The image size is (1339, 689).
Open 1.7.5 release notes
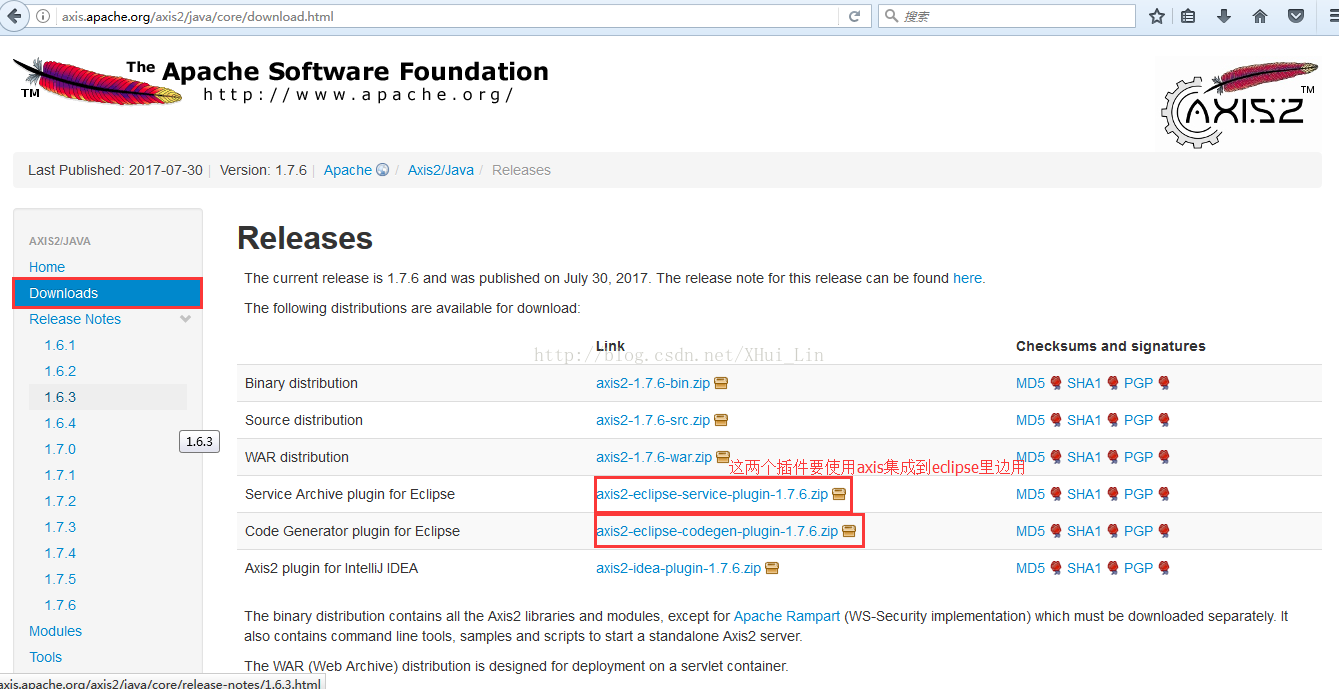coord(60,579)
